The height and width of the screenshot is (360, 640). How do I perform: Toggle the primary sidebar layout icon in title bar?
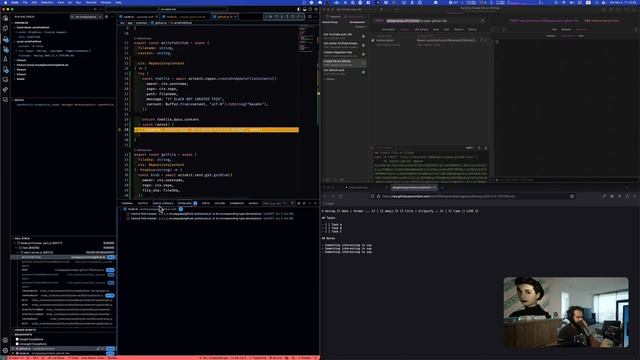click(299, 9)
